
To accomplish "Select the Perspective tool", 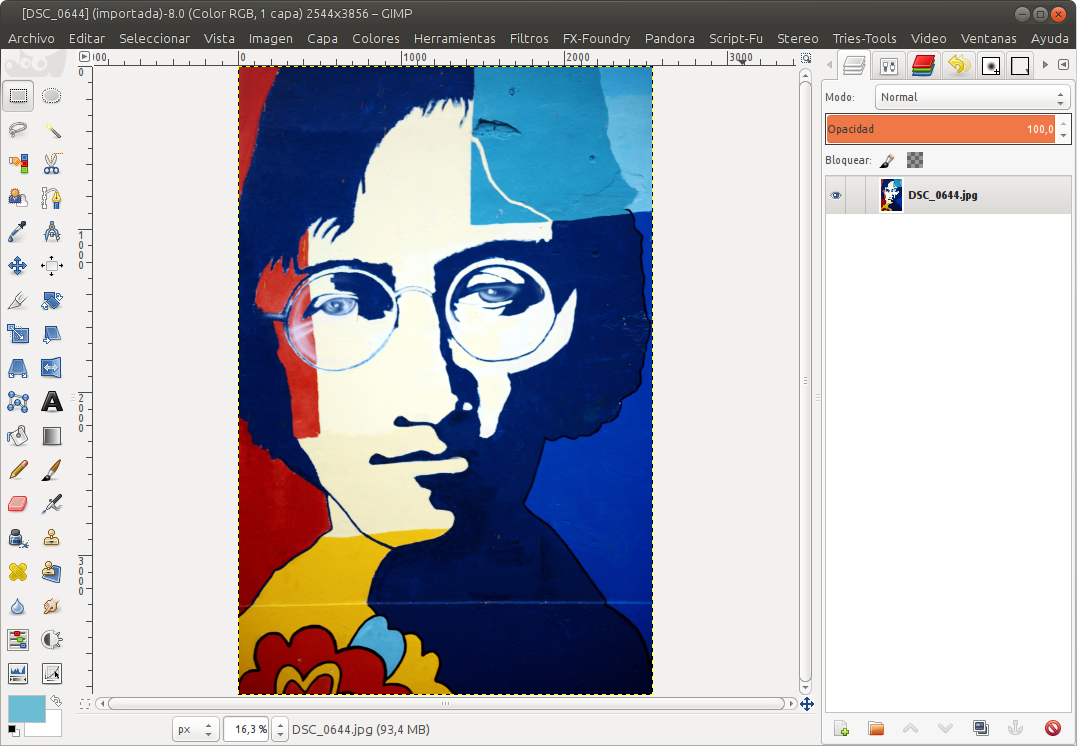I will tap(18, 368).
